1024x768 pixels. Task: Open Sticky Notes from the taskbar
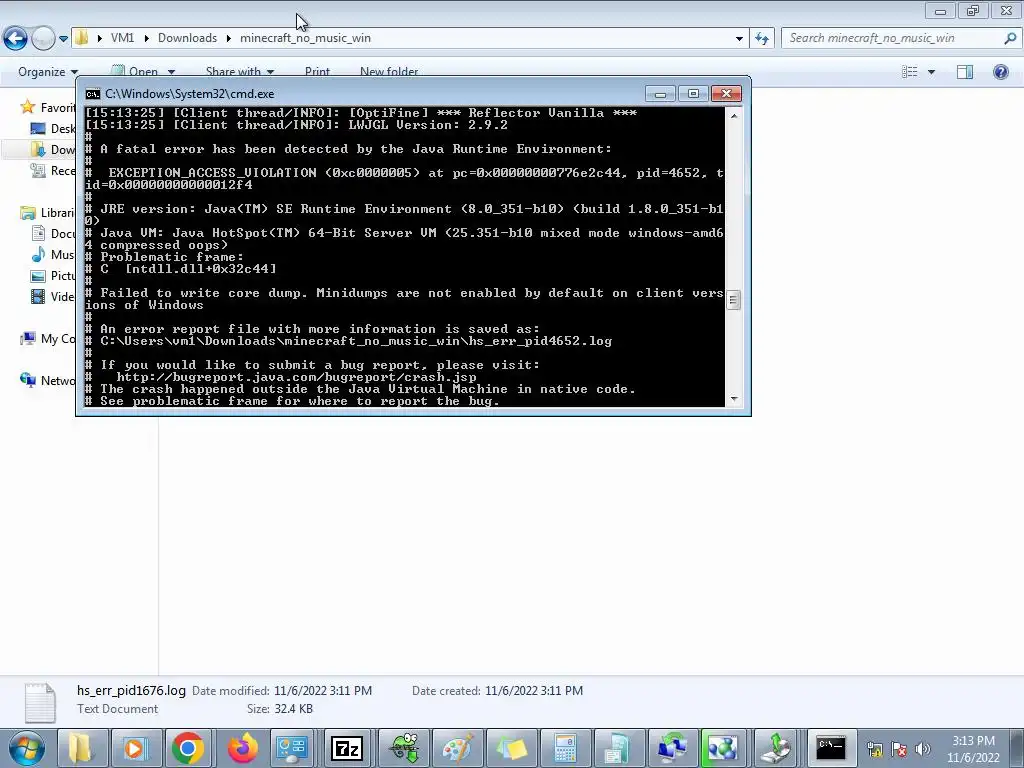tap(511, 748)
